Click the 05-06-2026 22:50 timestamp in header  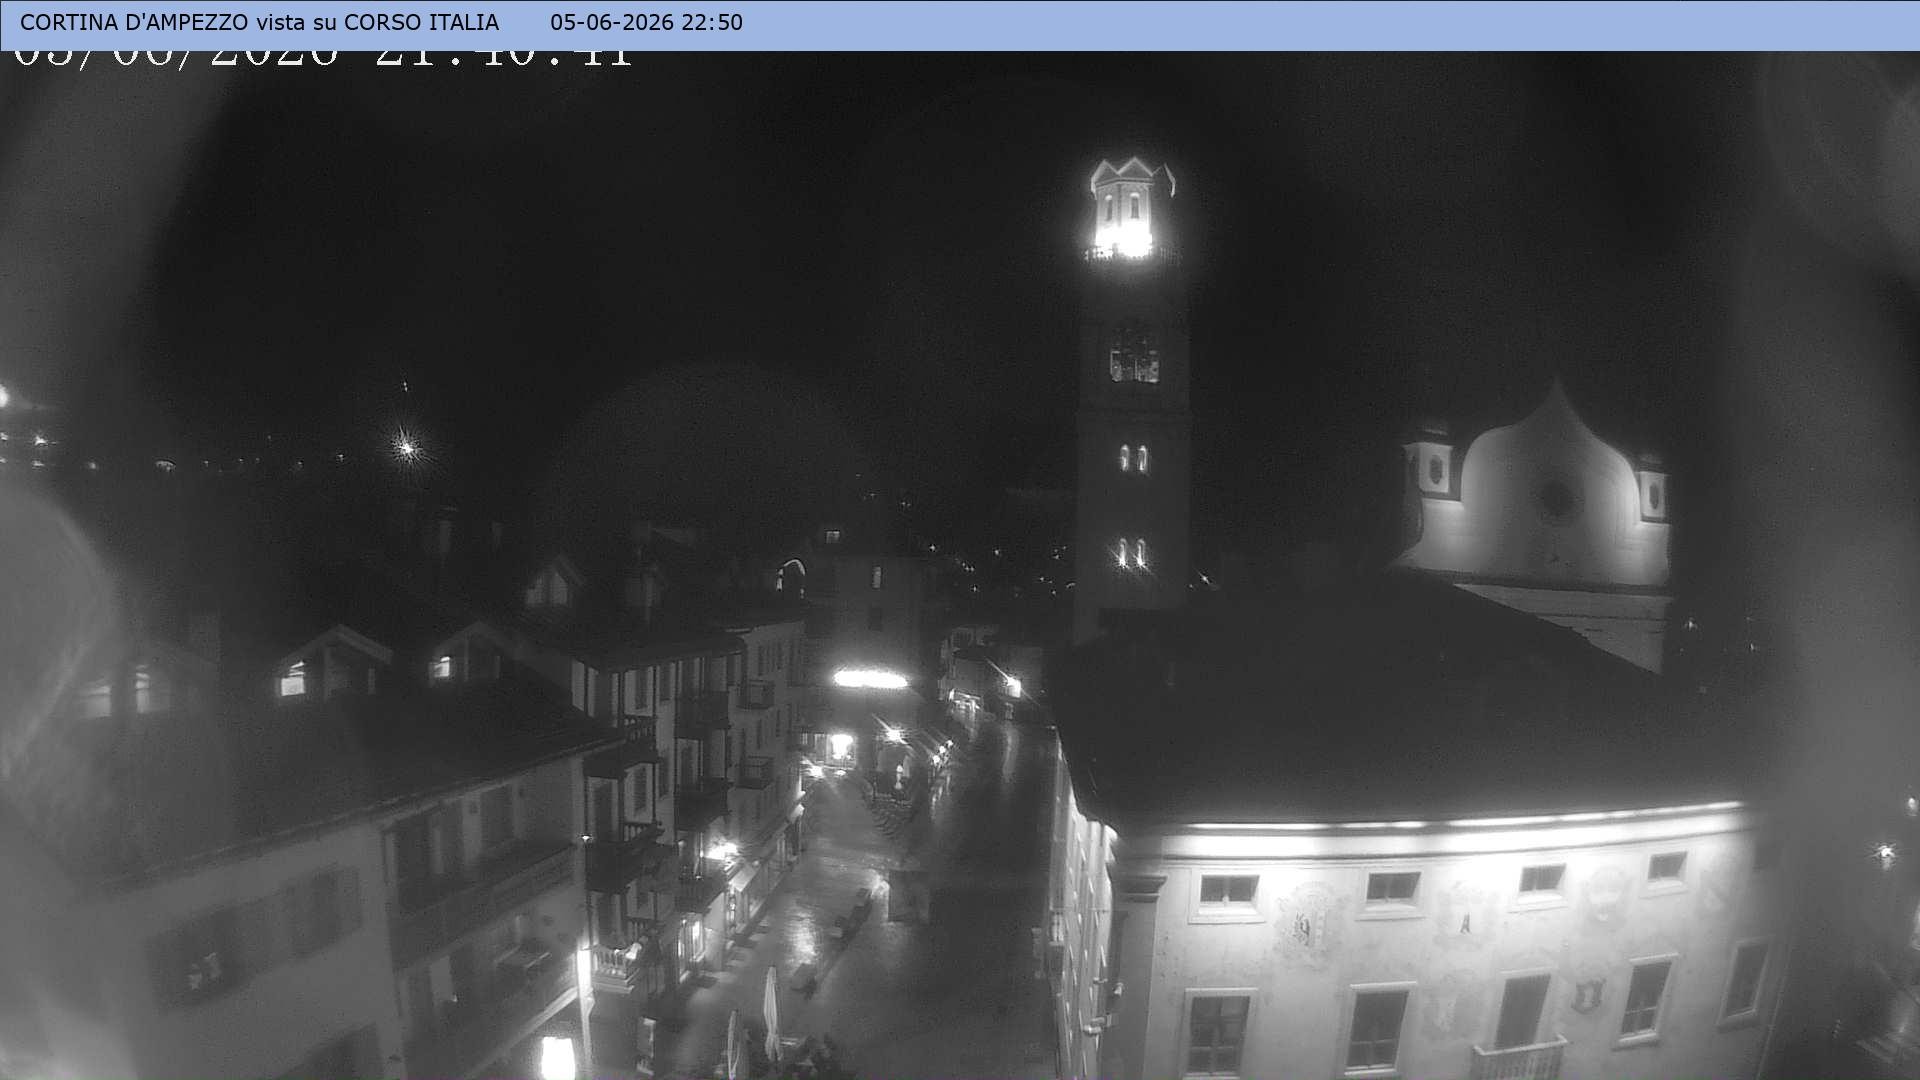coord(646,22)
